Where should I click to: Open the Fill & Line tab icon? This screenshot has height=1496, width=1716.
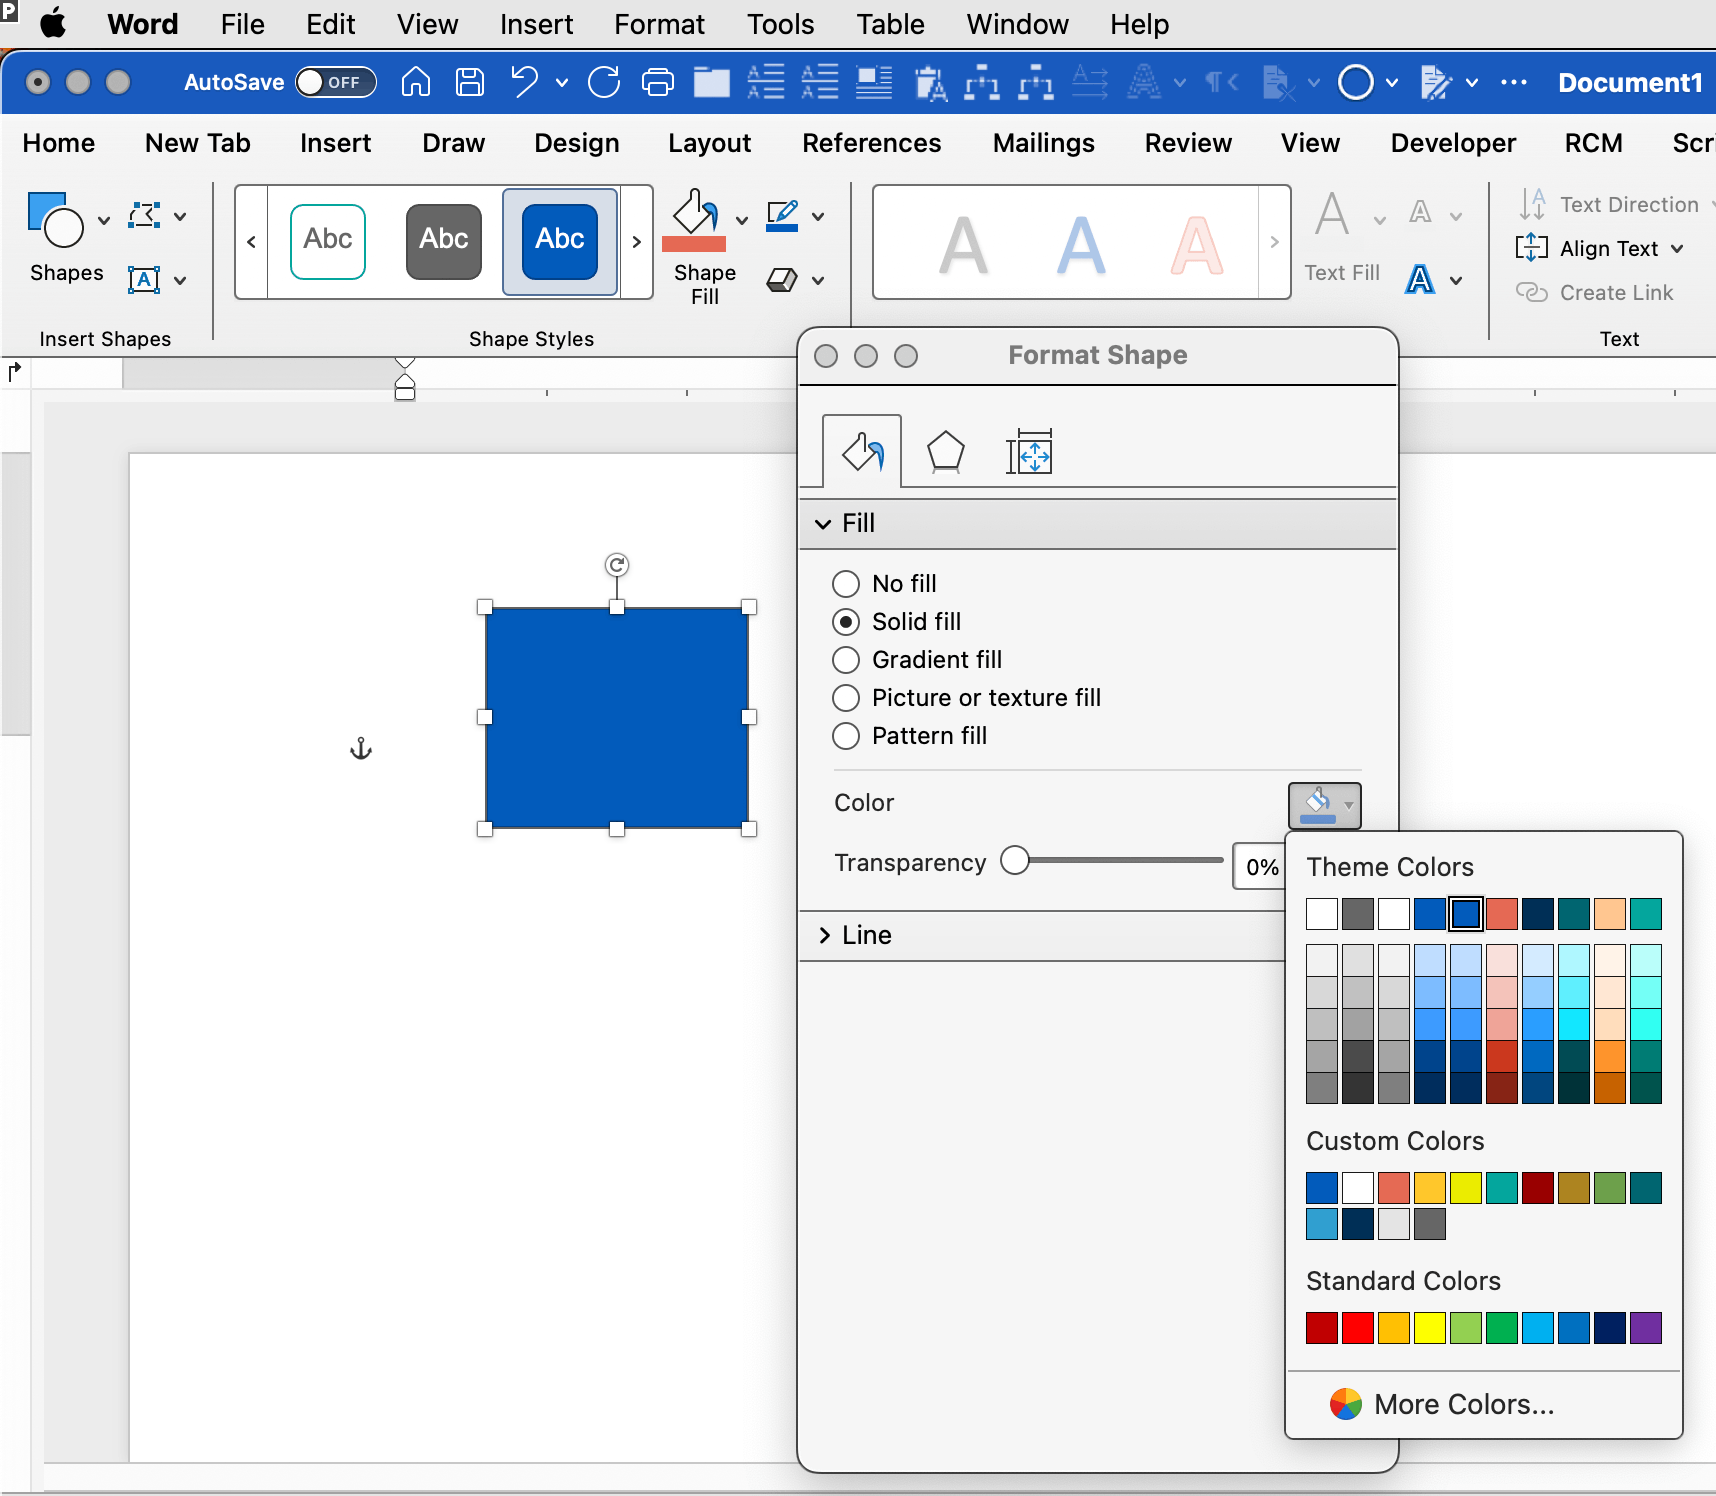(862, 452)
